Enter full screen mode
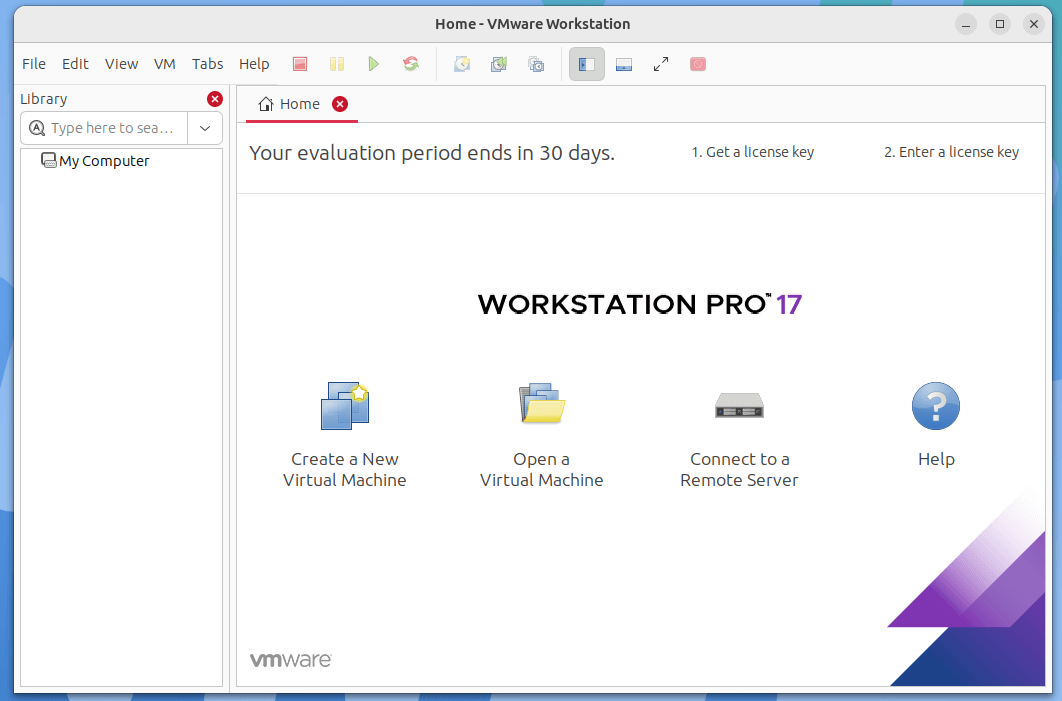 [x=660, y=63]
